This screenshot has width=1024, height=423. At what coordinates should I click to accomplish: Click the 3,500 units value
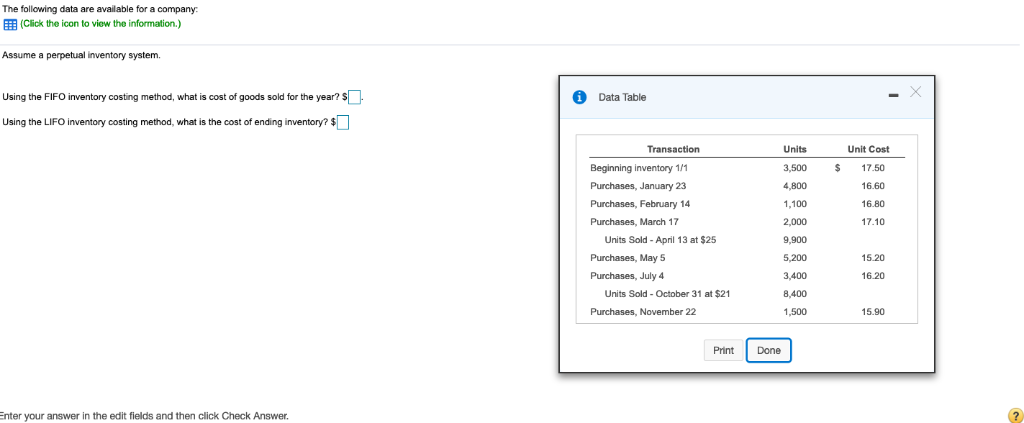pos(795,168)
